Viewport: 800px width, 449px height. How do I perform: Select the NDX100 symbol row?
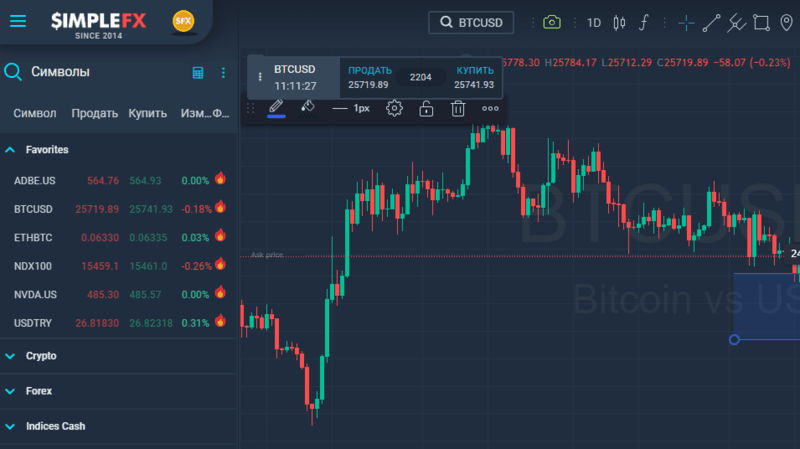[x=118, y=266]
